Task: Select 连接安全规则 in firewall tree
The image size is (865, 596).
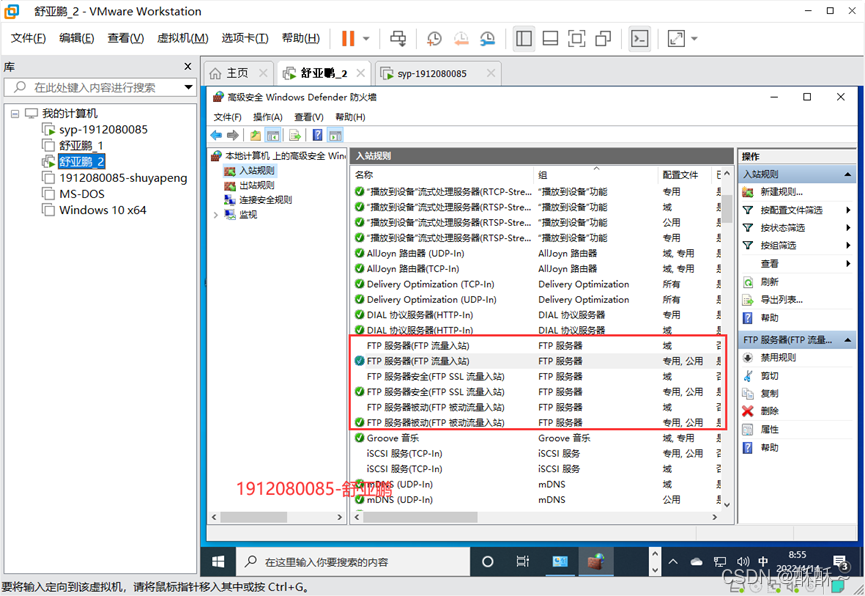Action: (x=265, y=200)
